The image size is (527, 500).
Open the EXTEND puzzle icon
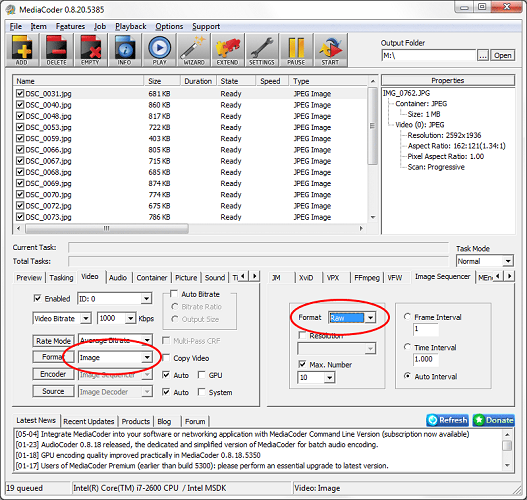[228, 50]
